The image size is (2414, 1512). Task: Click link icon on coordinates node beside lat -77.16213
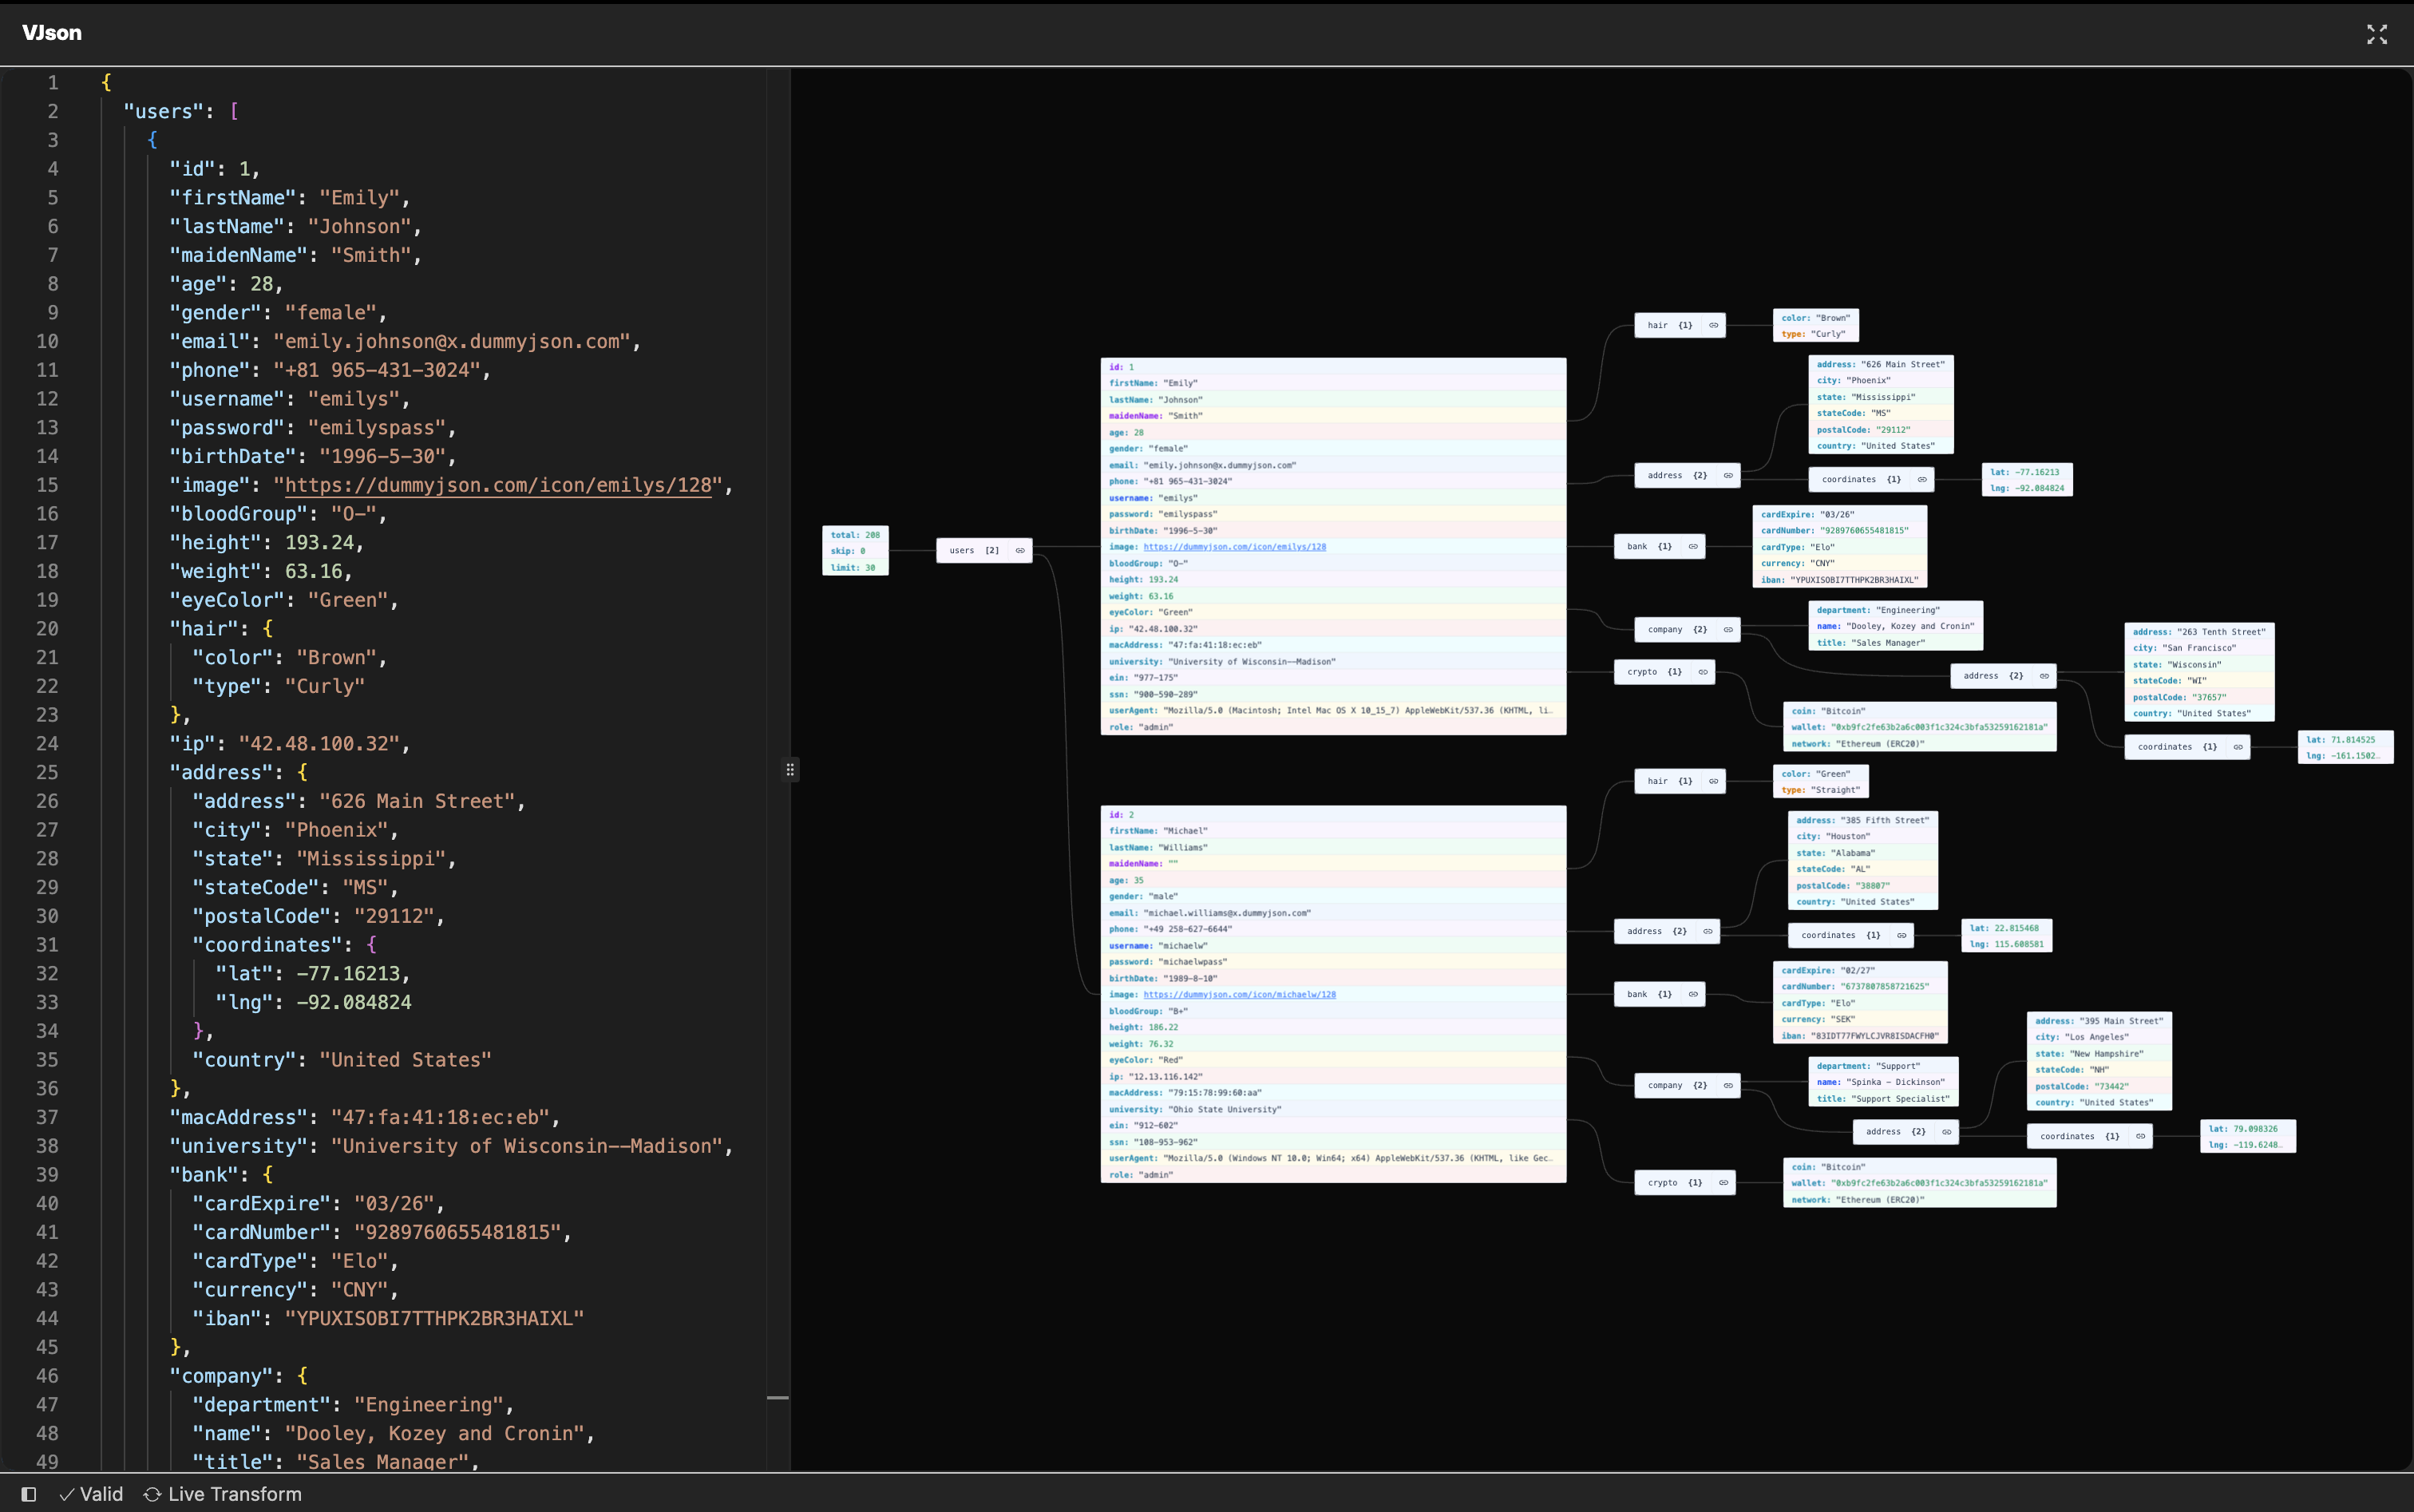[1922, 480]
